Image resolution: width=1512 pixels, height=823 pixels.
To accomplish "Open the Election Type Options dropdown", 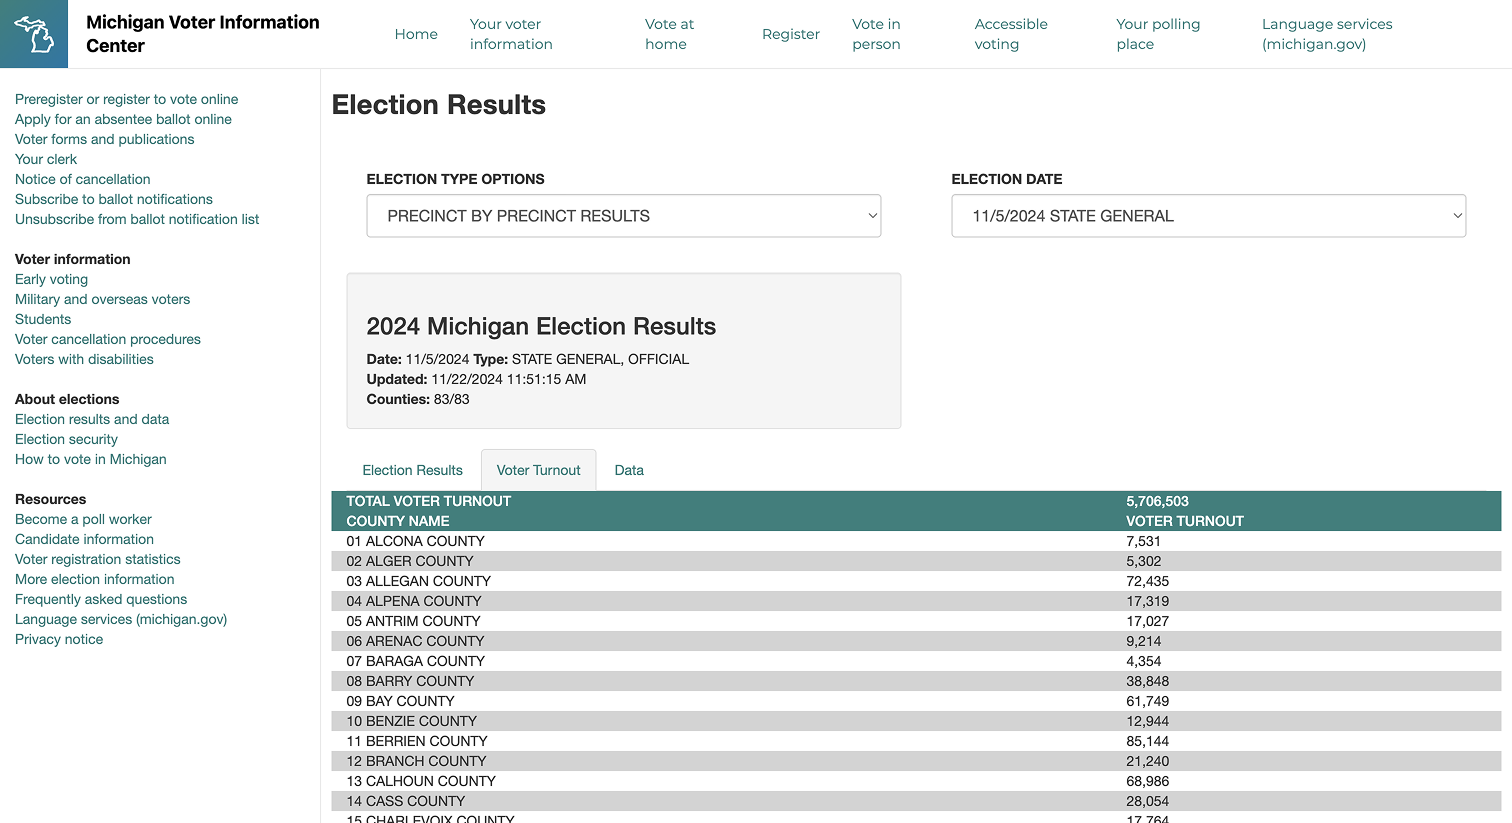I will tap(624, 216).
